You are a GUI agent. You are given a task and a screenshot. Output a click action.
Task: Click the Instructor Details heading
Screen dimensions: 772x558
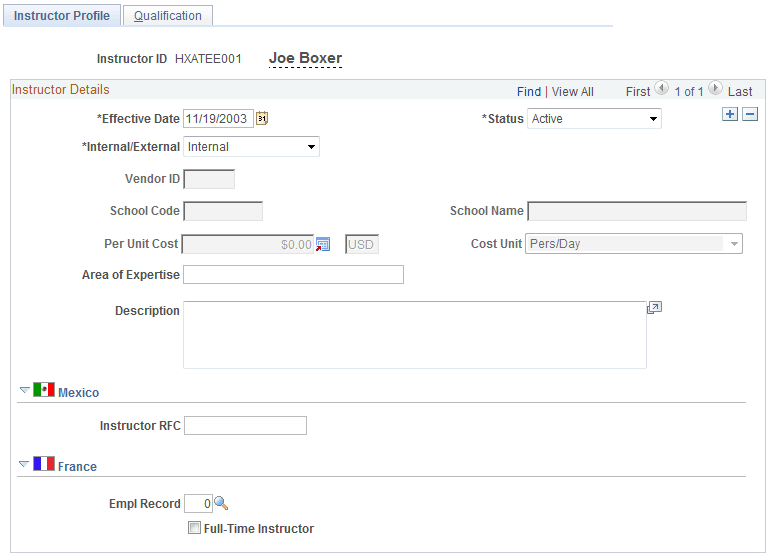click(61, 90)
